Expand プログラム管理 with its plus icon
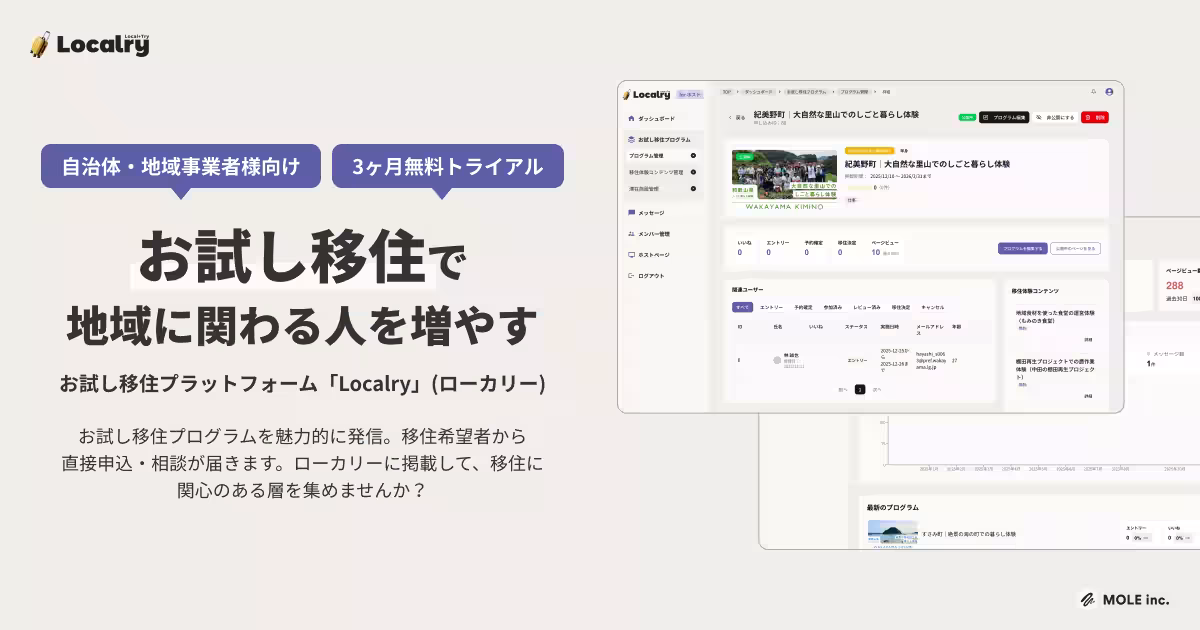1200x630 pixels. click(x=693, y=155)
